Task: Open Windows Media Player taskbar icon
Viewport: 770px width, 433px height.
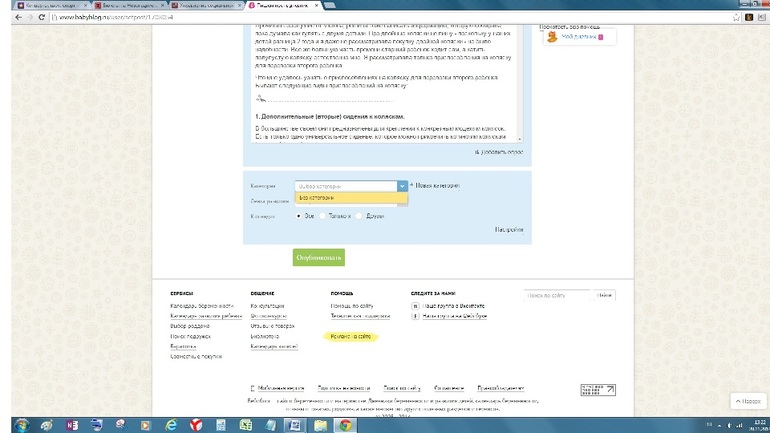Action: pos(145,425)
